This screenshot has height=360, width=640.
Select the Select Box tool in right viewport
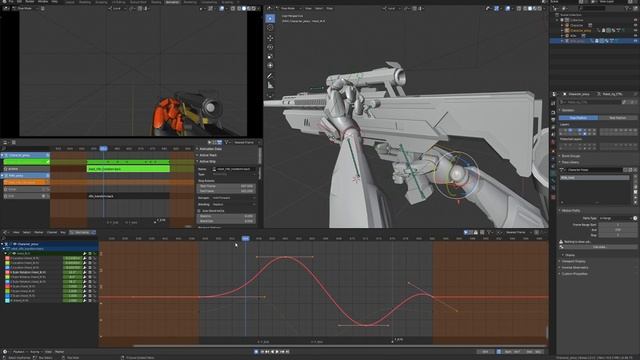[x=270, y=18]
